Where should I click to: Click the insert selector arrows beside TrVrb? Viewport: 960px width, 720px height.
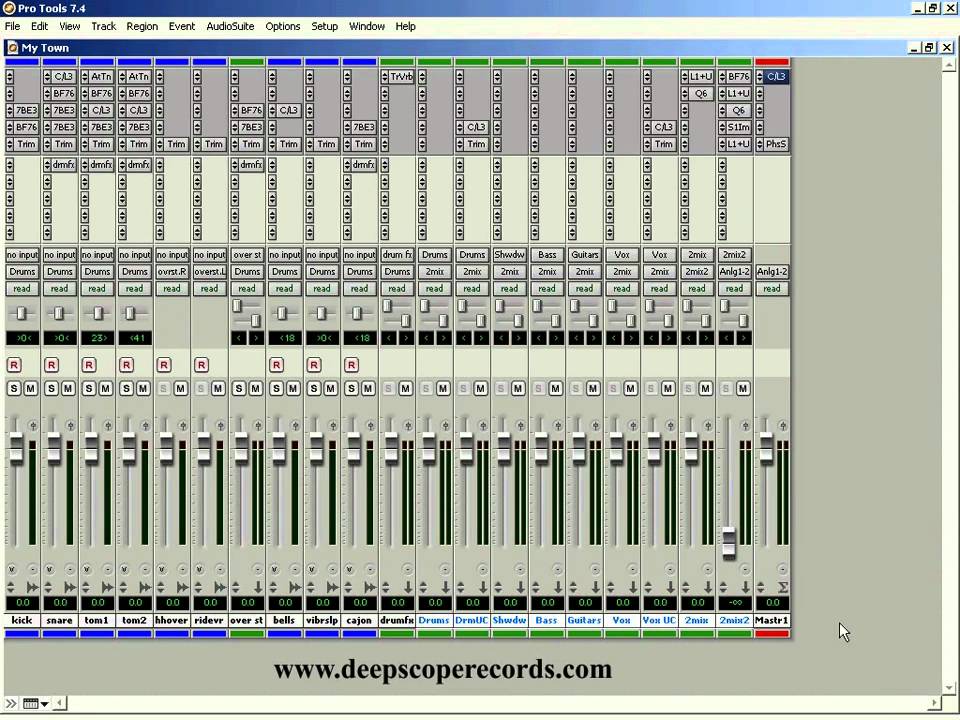coord(384,77)
